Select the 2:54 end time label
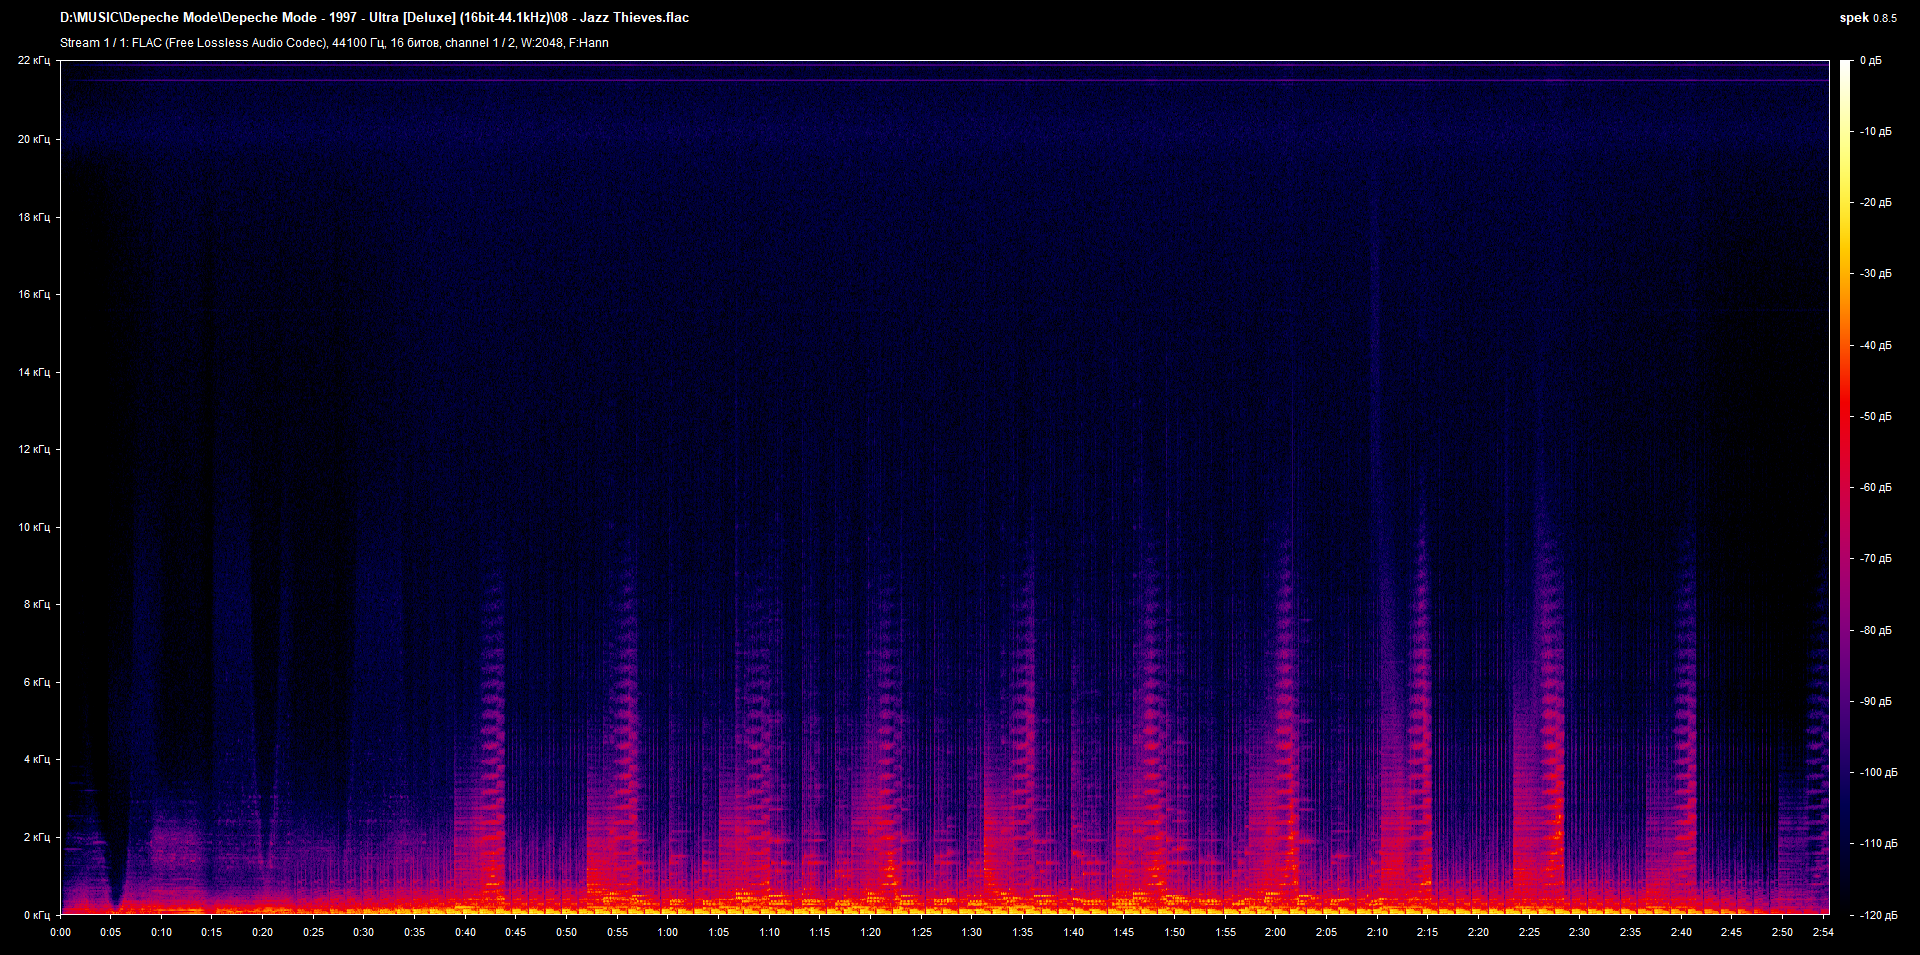Viewport: 1920px width, 955px height. click(1823, 932)
